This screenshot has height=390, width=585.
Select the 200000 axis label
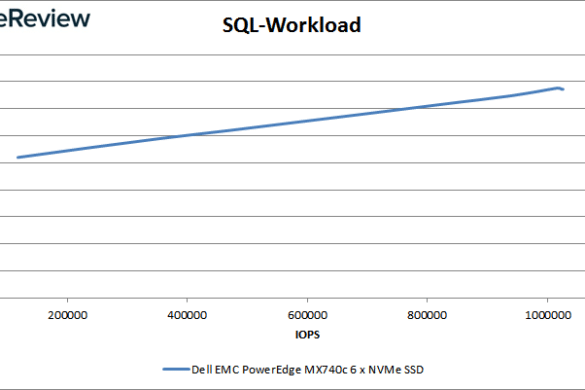tap(68, 315)
